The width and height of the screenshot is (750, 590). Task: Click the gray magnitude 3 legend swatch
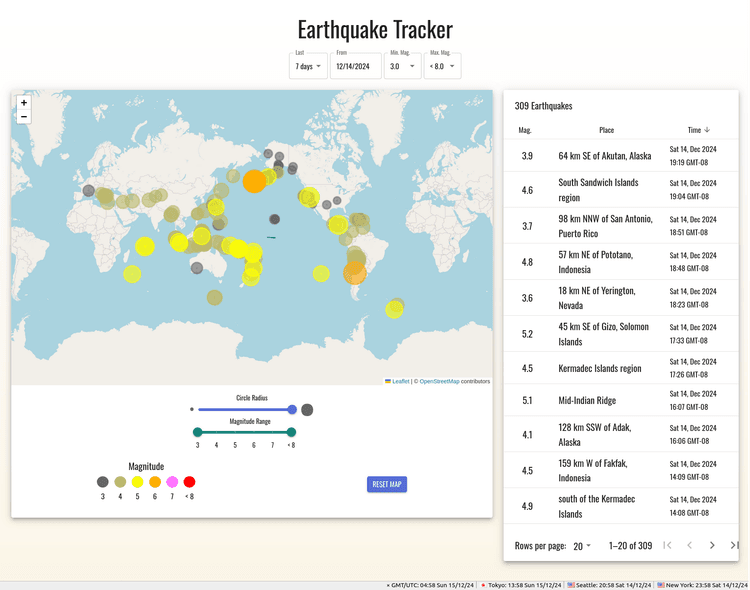(102, 482)
